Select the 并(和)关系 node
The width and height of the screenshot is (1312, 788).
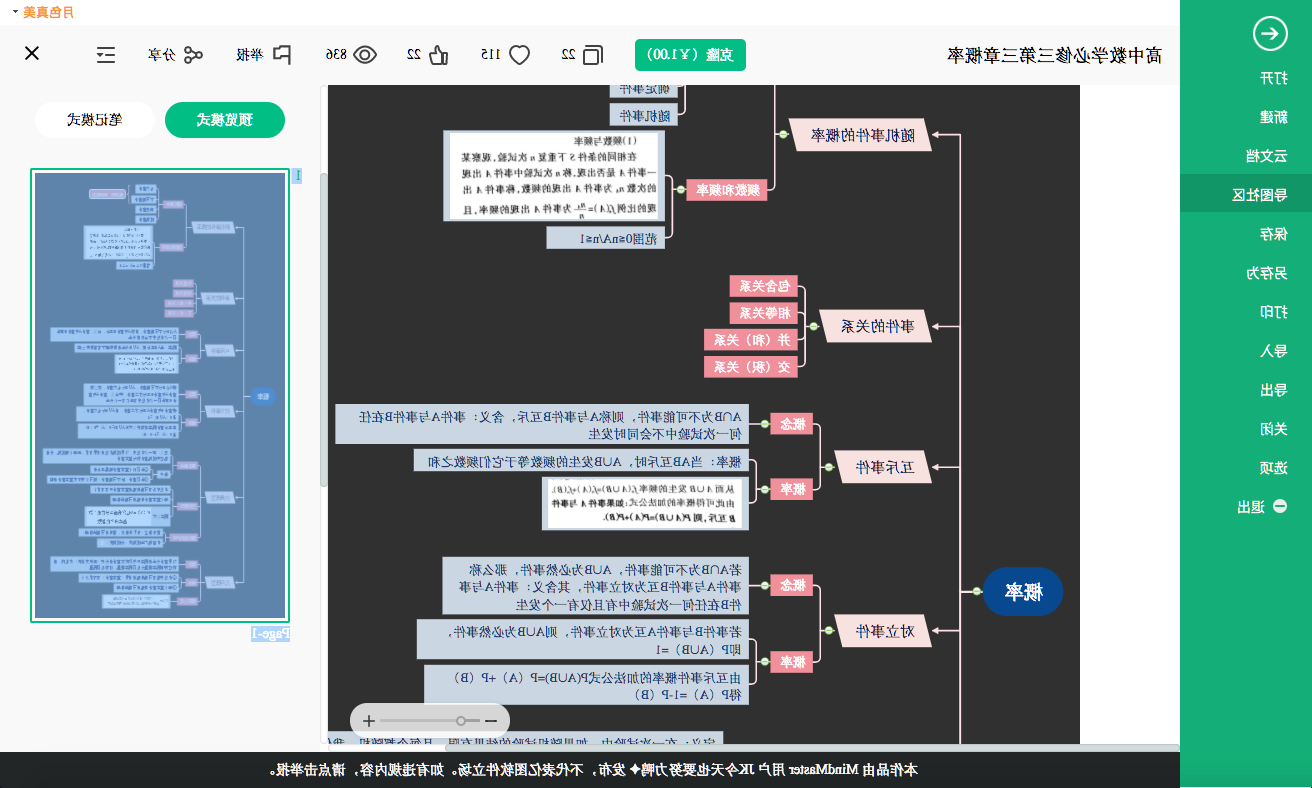[x=751, y=339]
